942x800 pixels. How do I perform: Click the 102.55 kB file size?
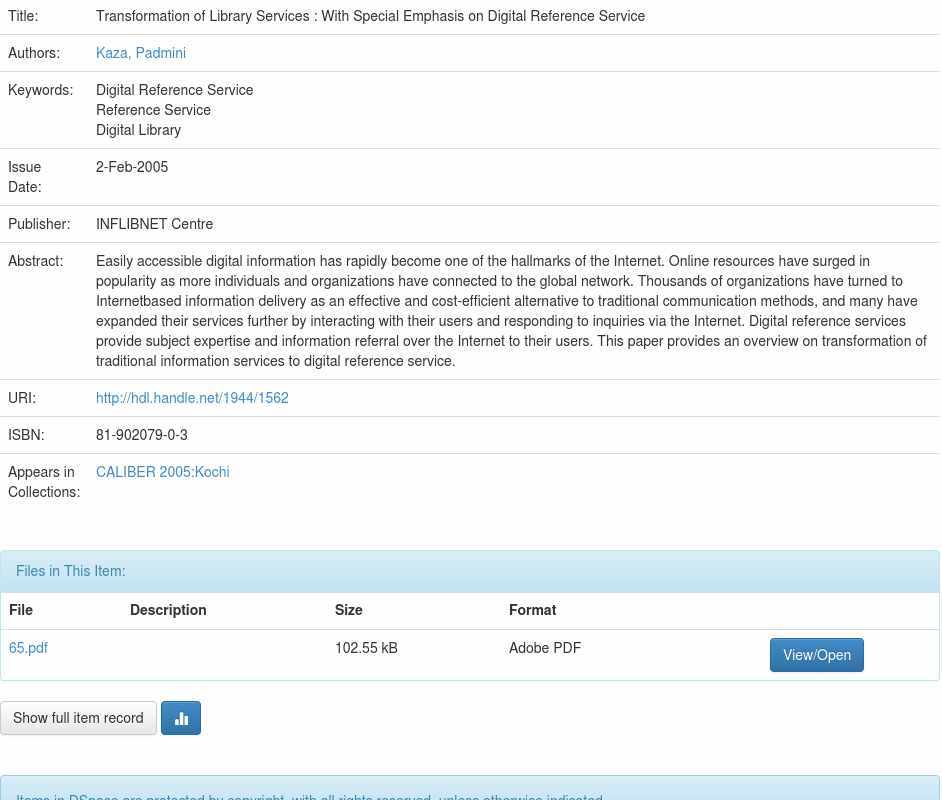[366, 648]
